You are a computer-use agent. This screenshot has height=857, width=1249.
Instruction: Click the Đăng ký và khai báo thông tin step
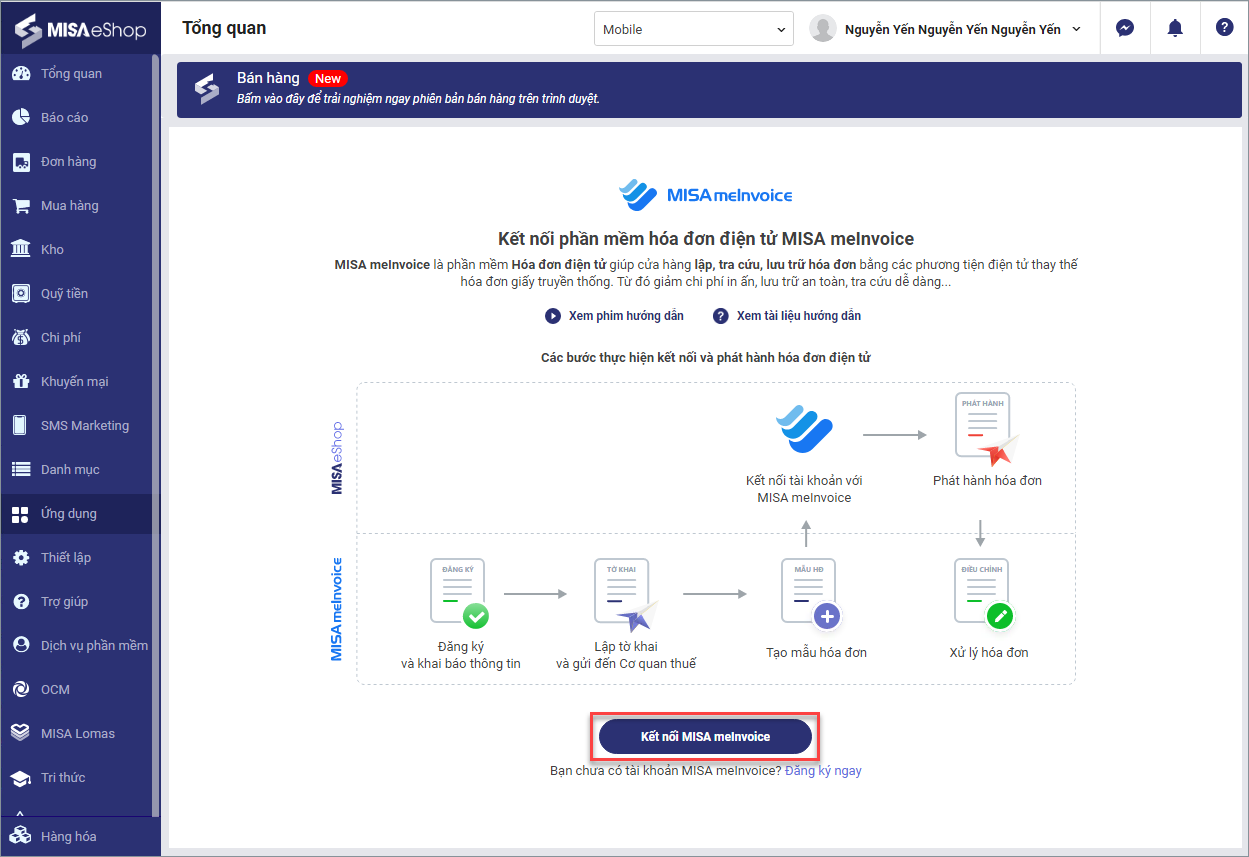click(x=461, y=613)
